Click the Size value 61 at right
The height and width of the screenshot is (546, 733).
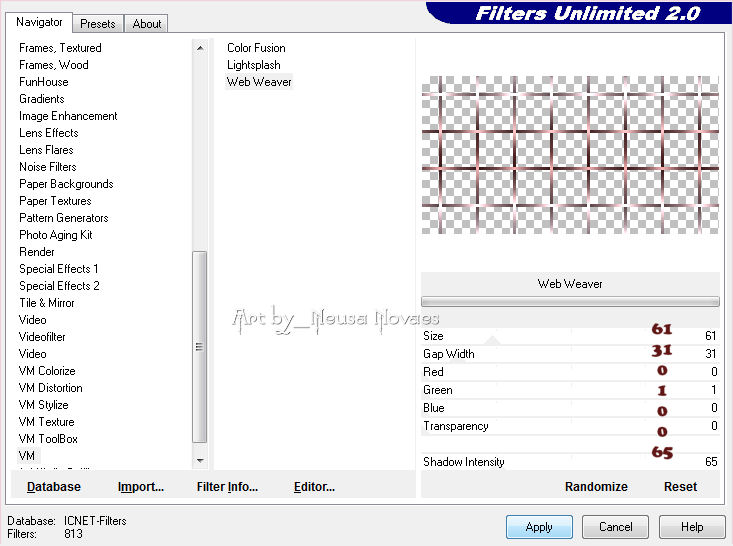[x=711, y=336]
